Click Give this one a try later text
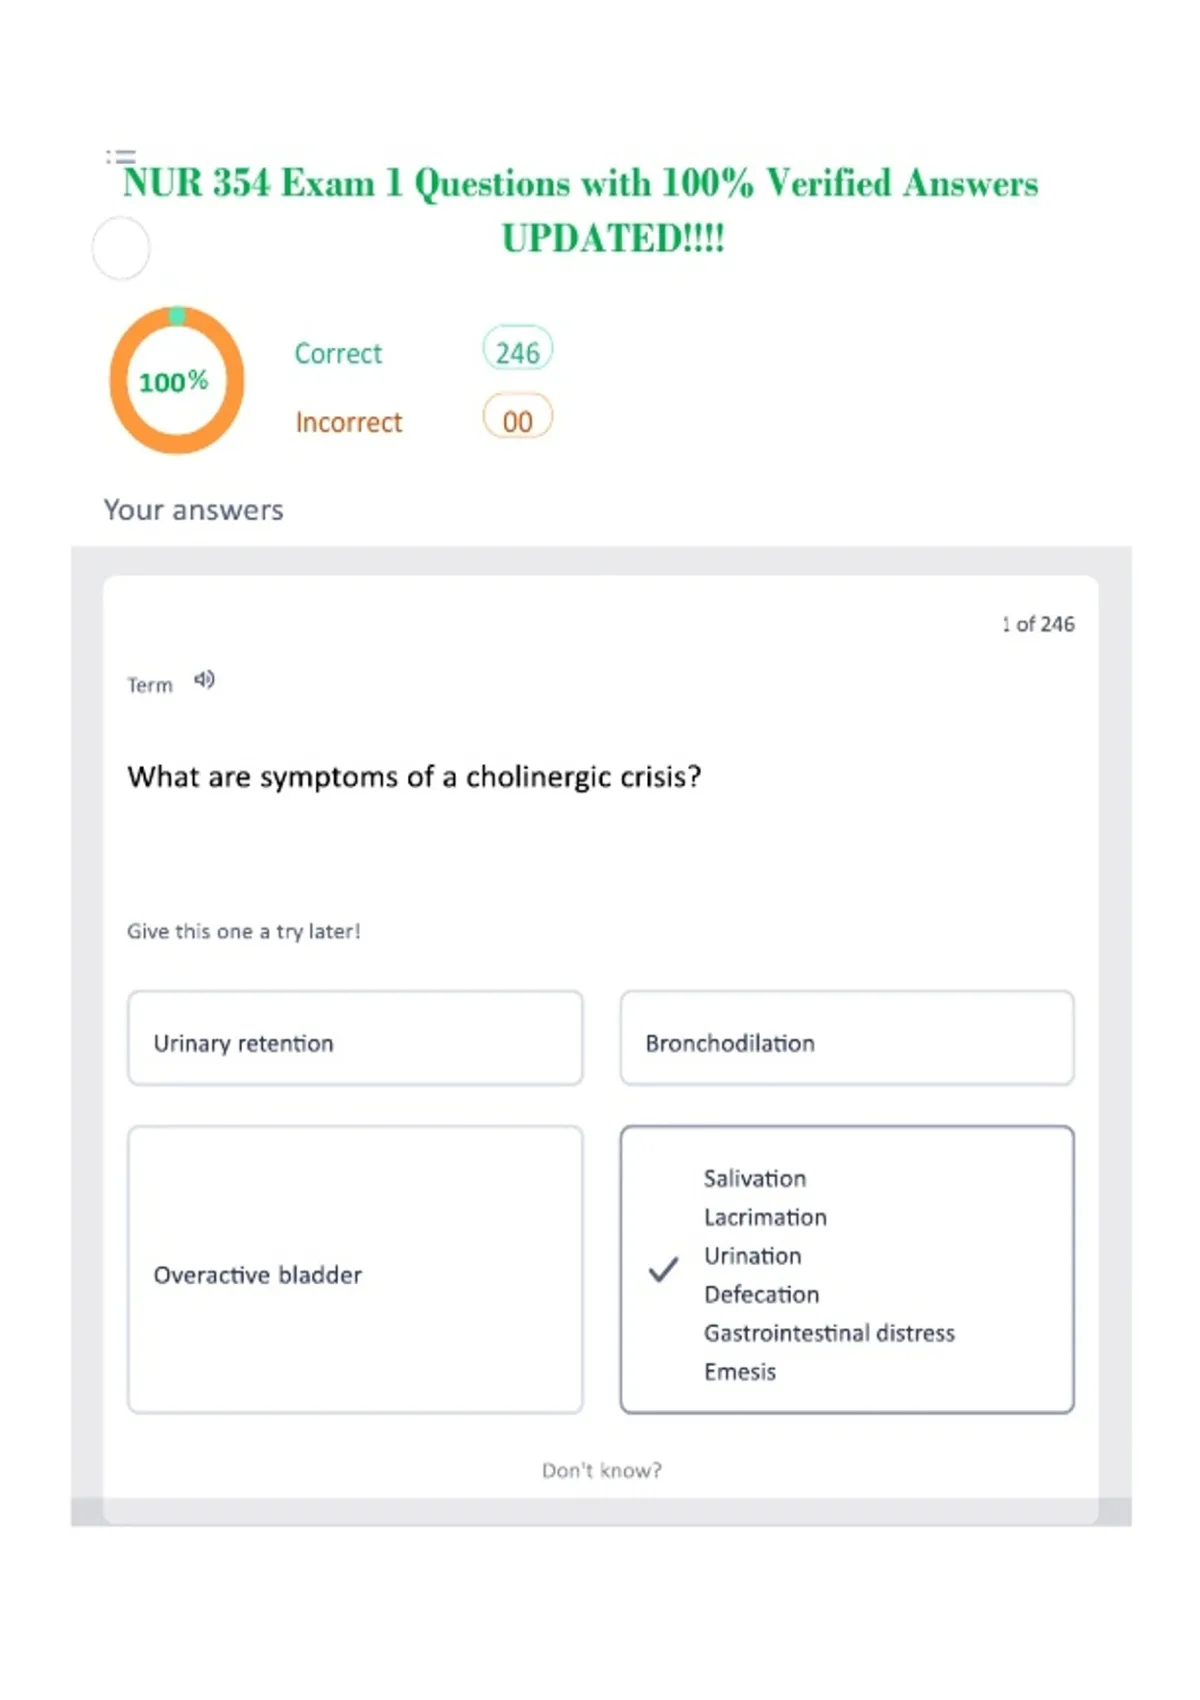 pyautogui.click(x=244, y=932)
